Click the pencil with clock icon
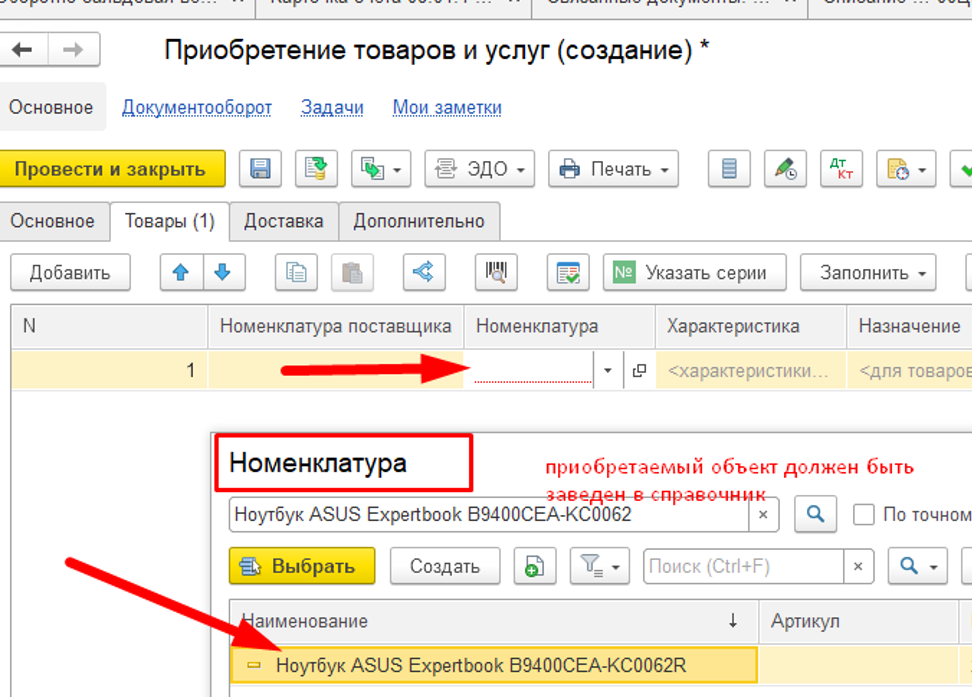Screen dimensions: 972x697 point(785,169)
